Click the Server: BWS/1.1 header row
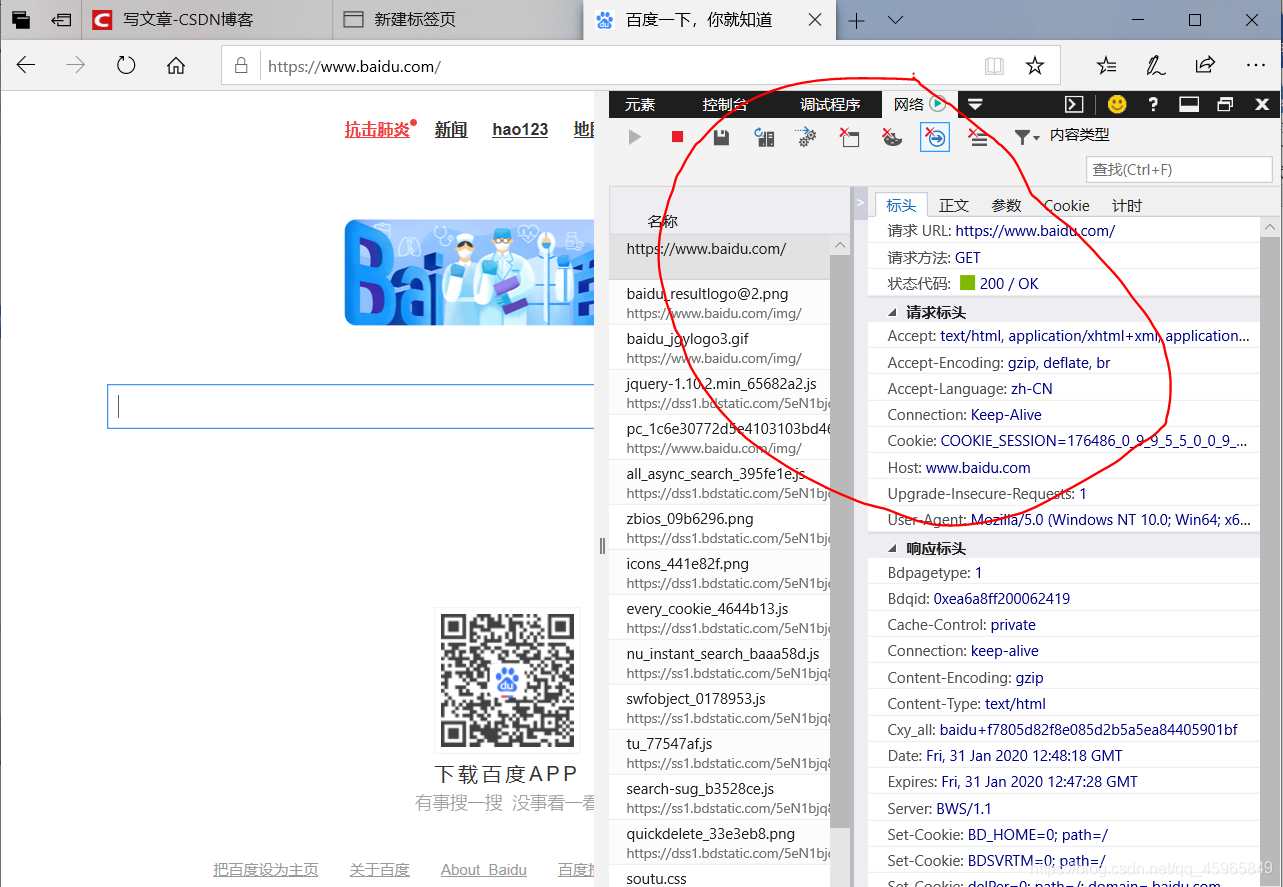 tap(1064, 808)
